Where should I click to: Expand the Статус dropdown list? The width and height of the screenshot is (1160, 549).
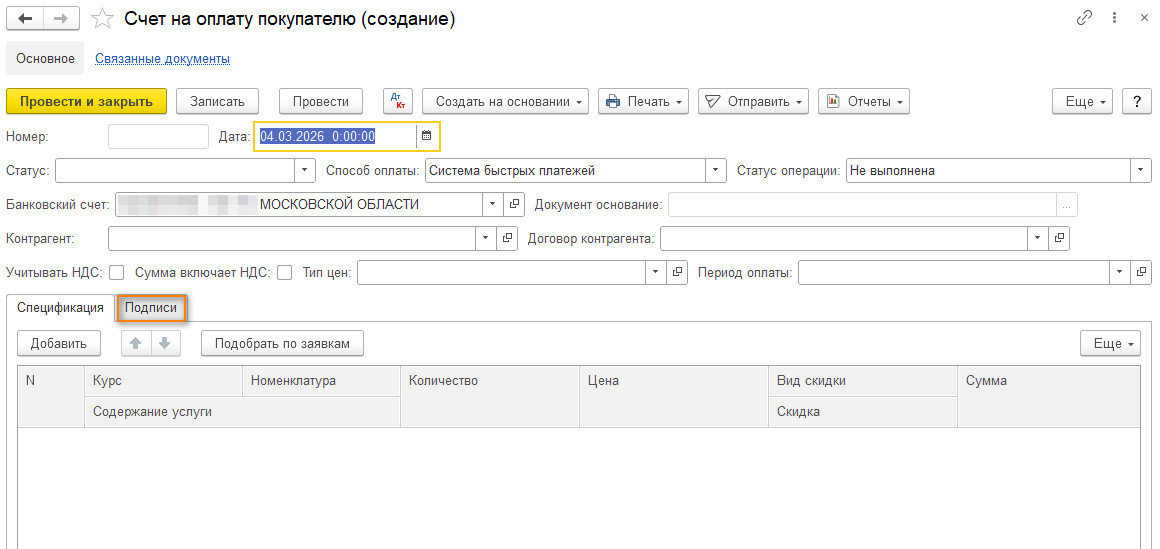point(306,171)
